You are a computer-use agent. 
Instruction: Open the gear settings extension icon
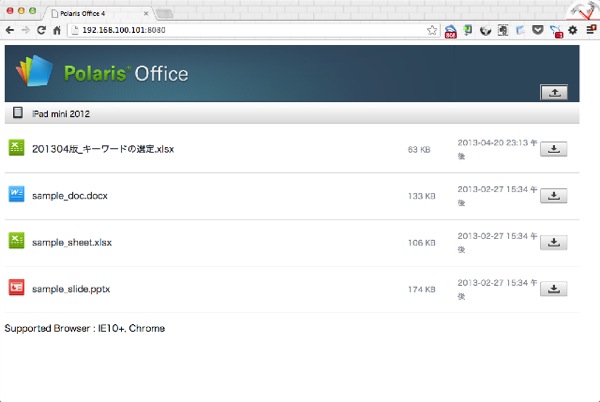point(572,30)
